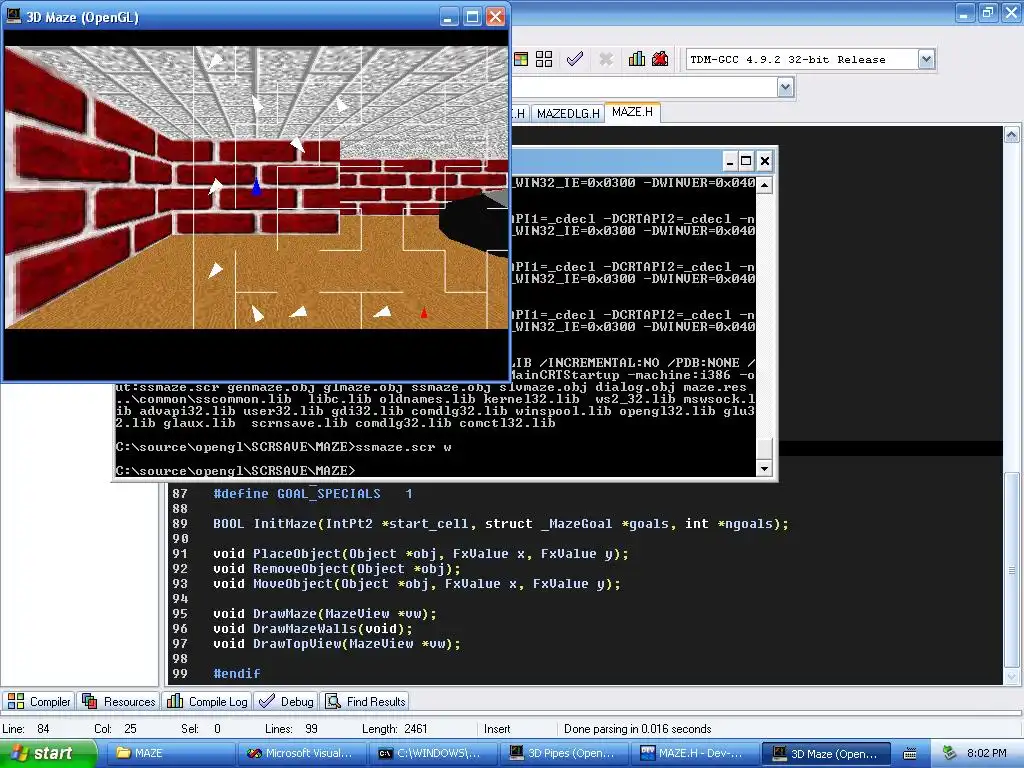Screen dimensions: 1024x768
Task: Click 'void DrawMazeWalls(void);' on line 96
Action: [313, 629]
